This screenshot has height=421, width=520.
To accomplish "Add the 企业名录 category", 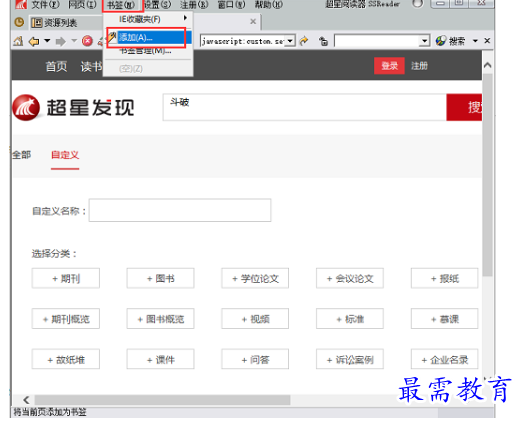I will click(x=445, y=359).
